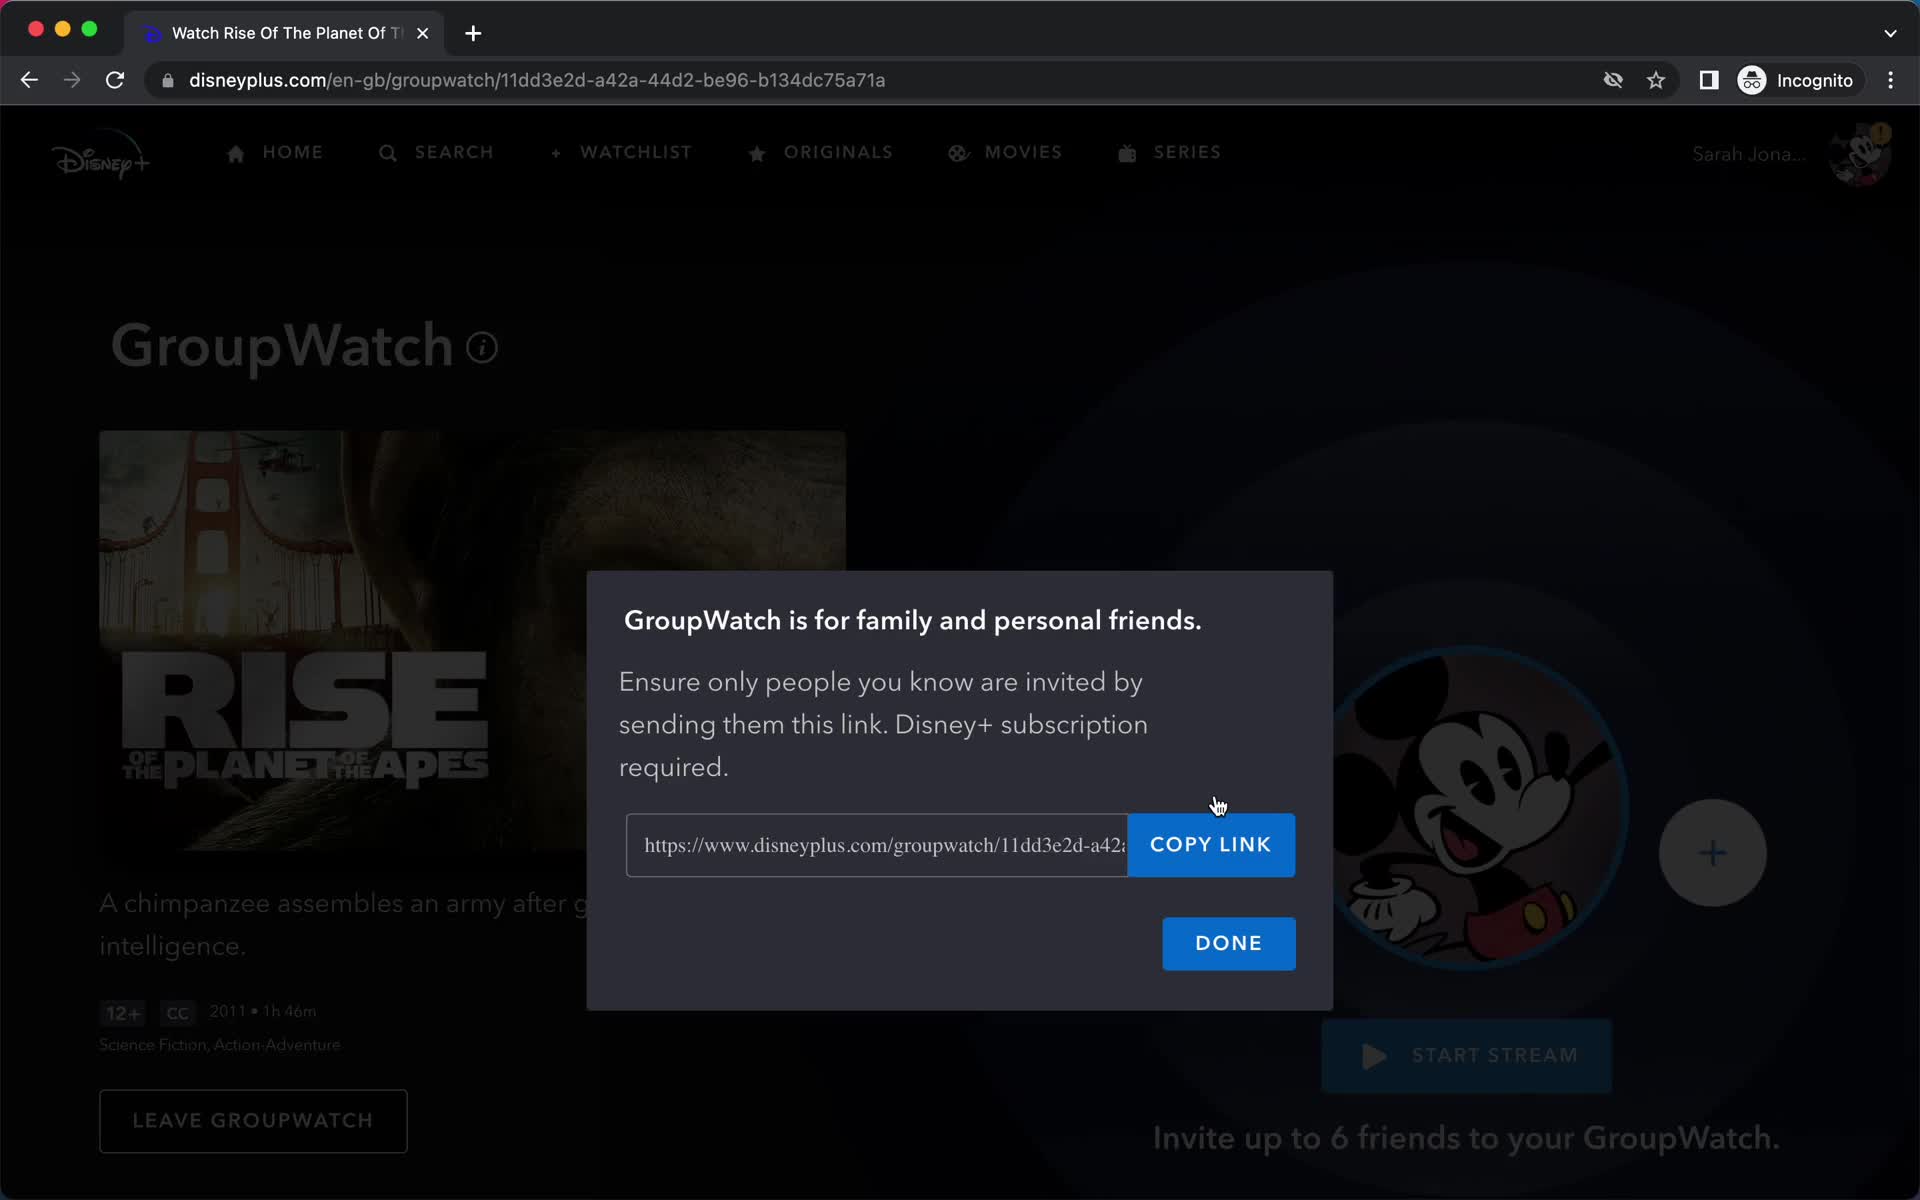
Task: Click the plus icon to invite friends
Action: coord(1712,853)
